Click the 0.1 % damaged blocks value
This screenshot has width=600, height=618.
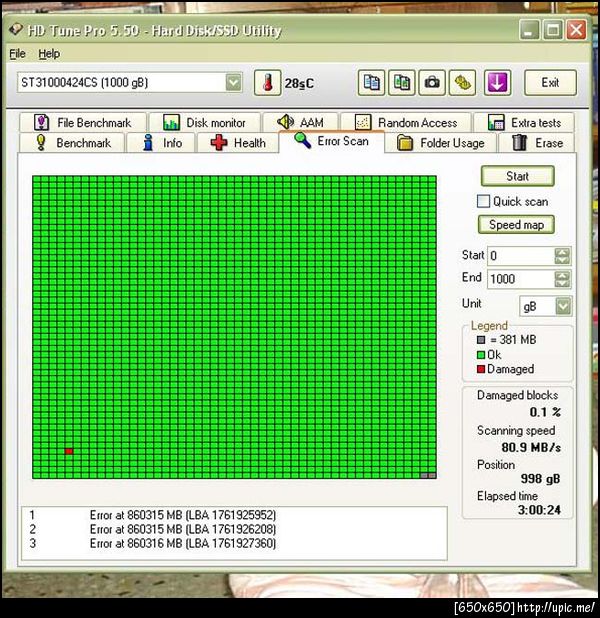[x=545, y=412]
